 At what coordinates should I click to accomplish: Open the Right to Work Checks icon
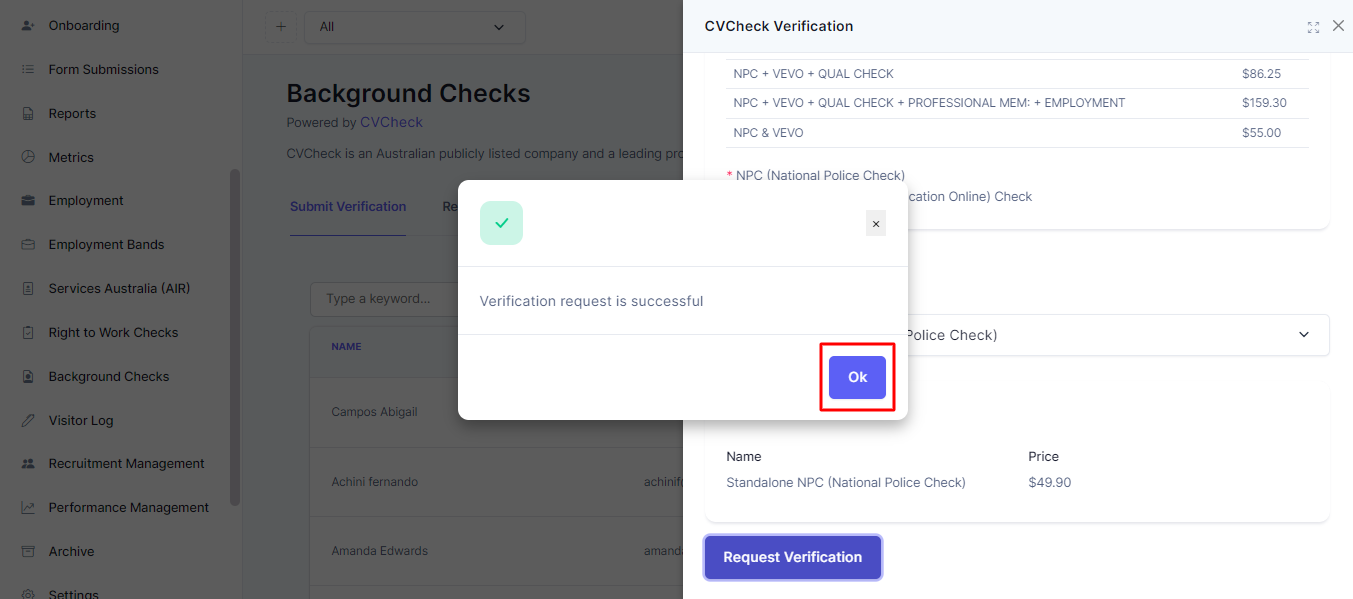pyautogui.click(x=28, y=333)
